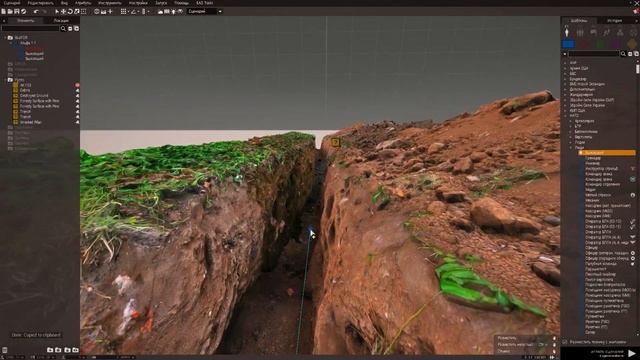Collapse the top folder in left tree

coord(5,38)
